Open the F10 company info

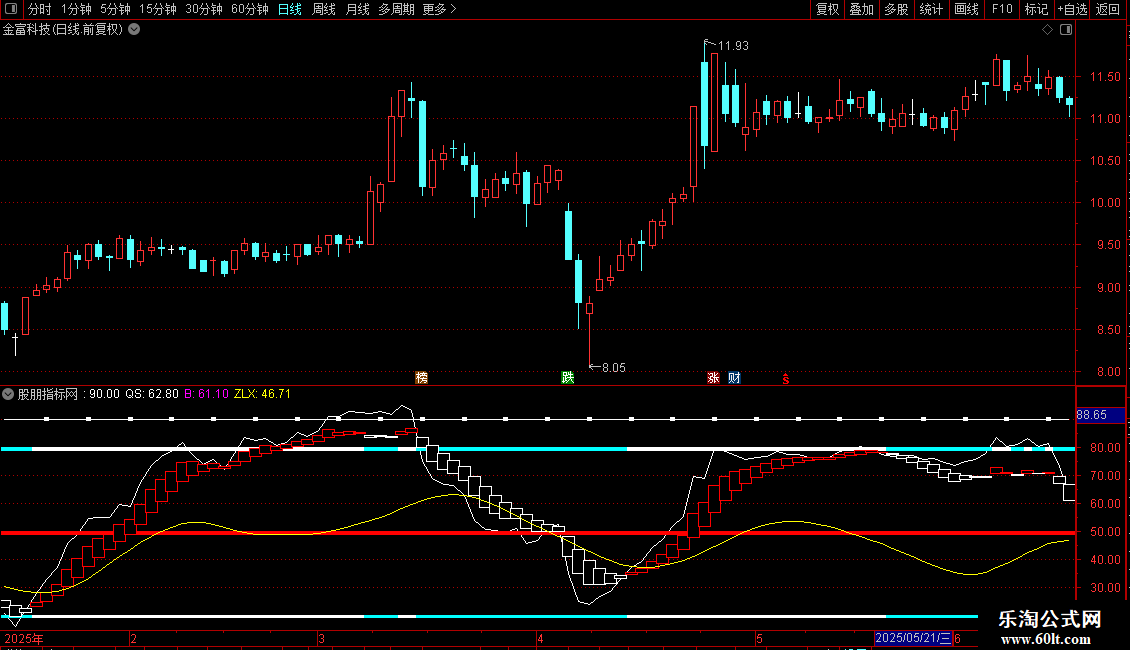click(x=1002, y=9)
